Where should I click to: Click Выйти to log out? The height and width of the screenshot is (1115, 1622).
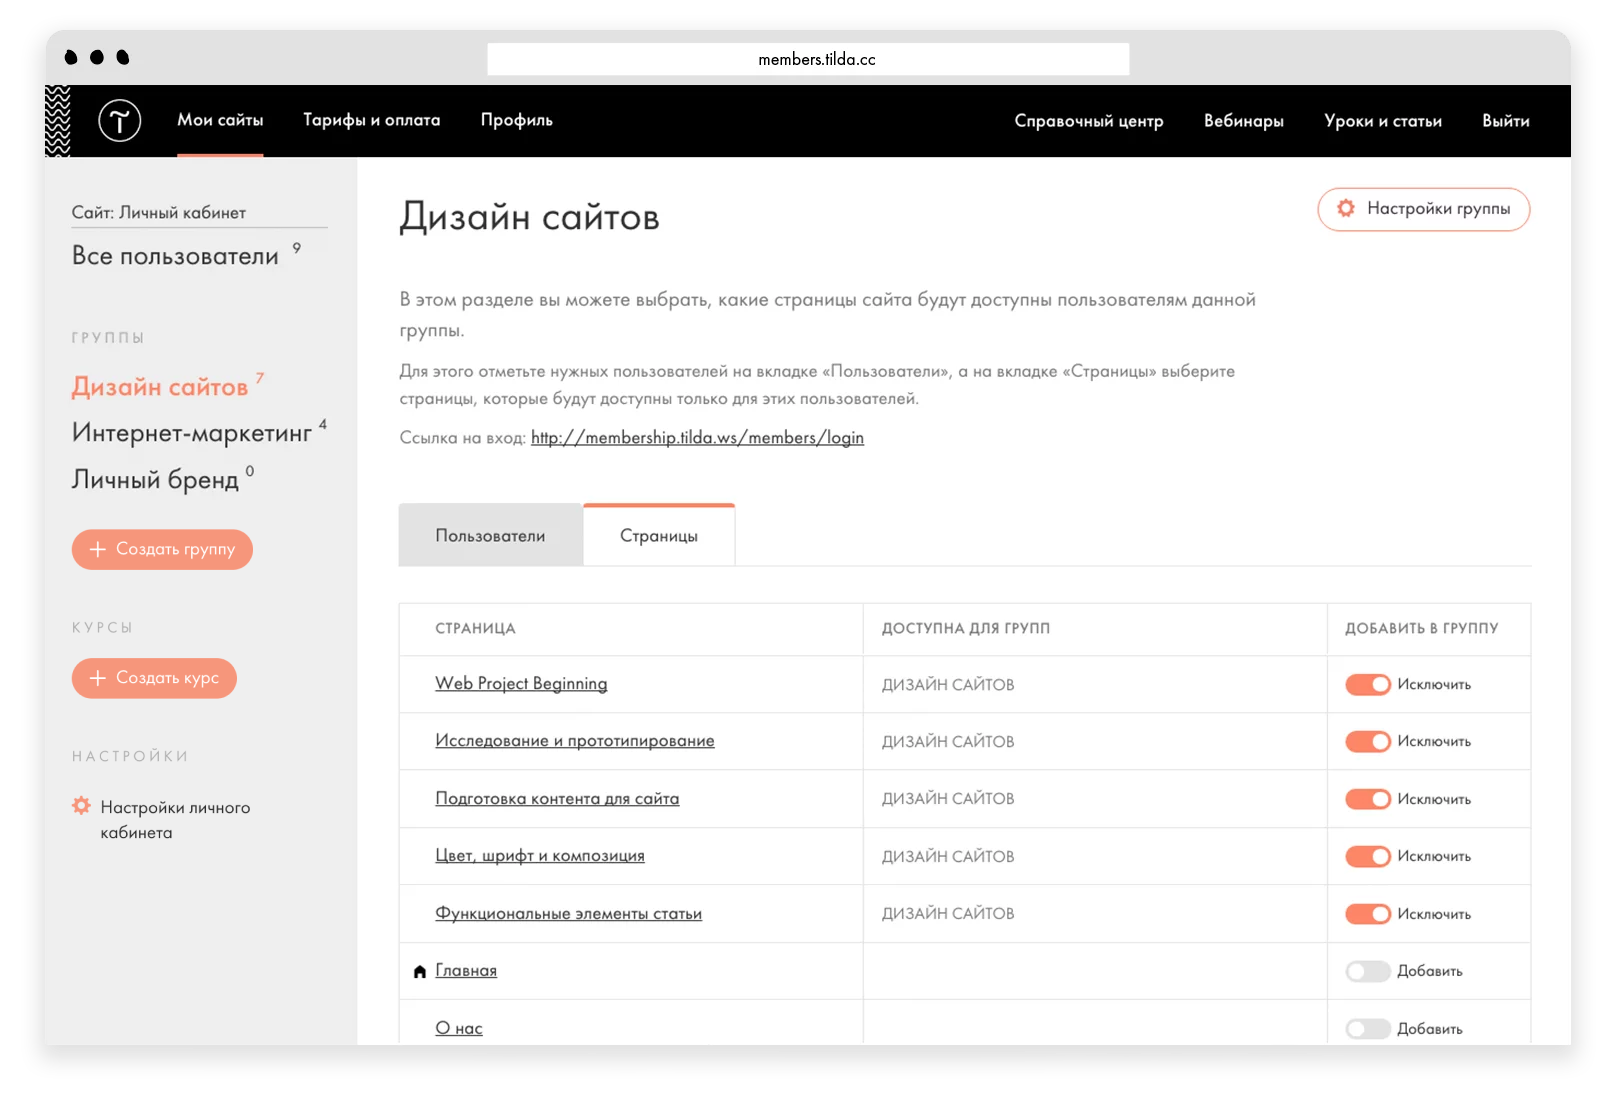point(1506,121)
